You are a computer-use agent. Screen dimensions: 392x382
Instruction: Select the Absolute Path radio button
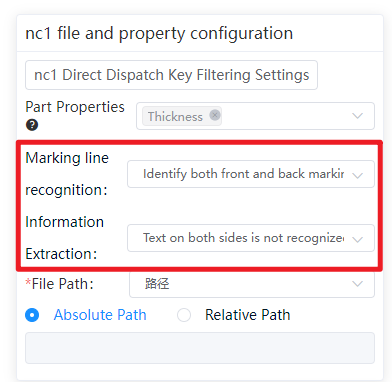(32, 315)
